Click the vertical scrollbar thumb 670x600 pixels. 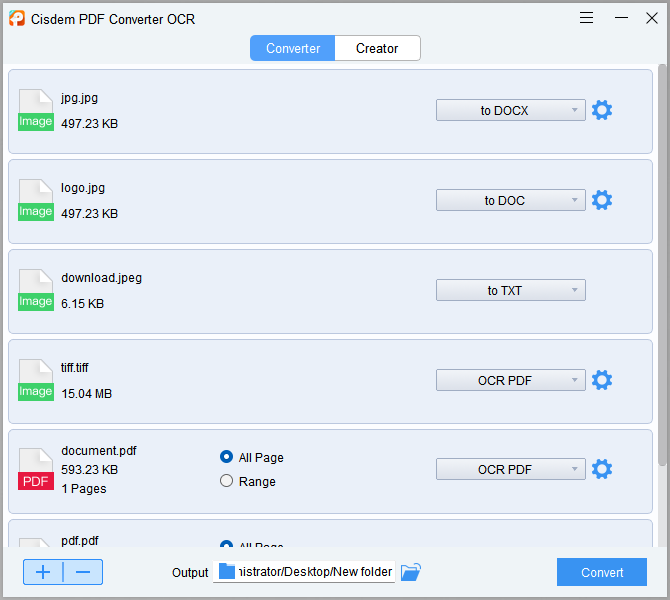pyautogui.click(x=662, y=265)
